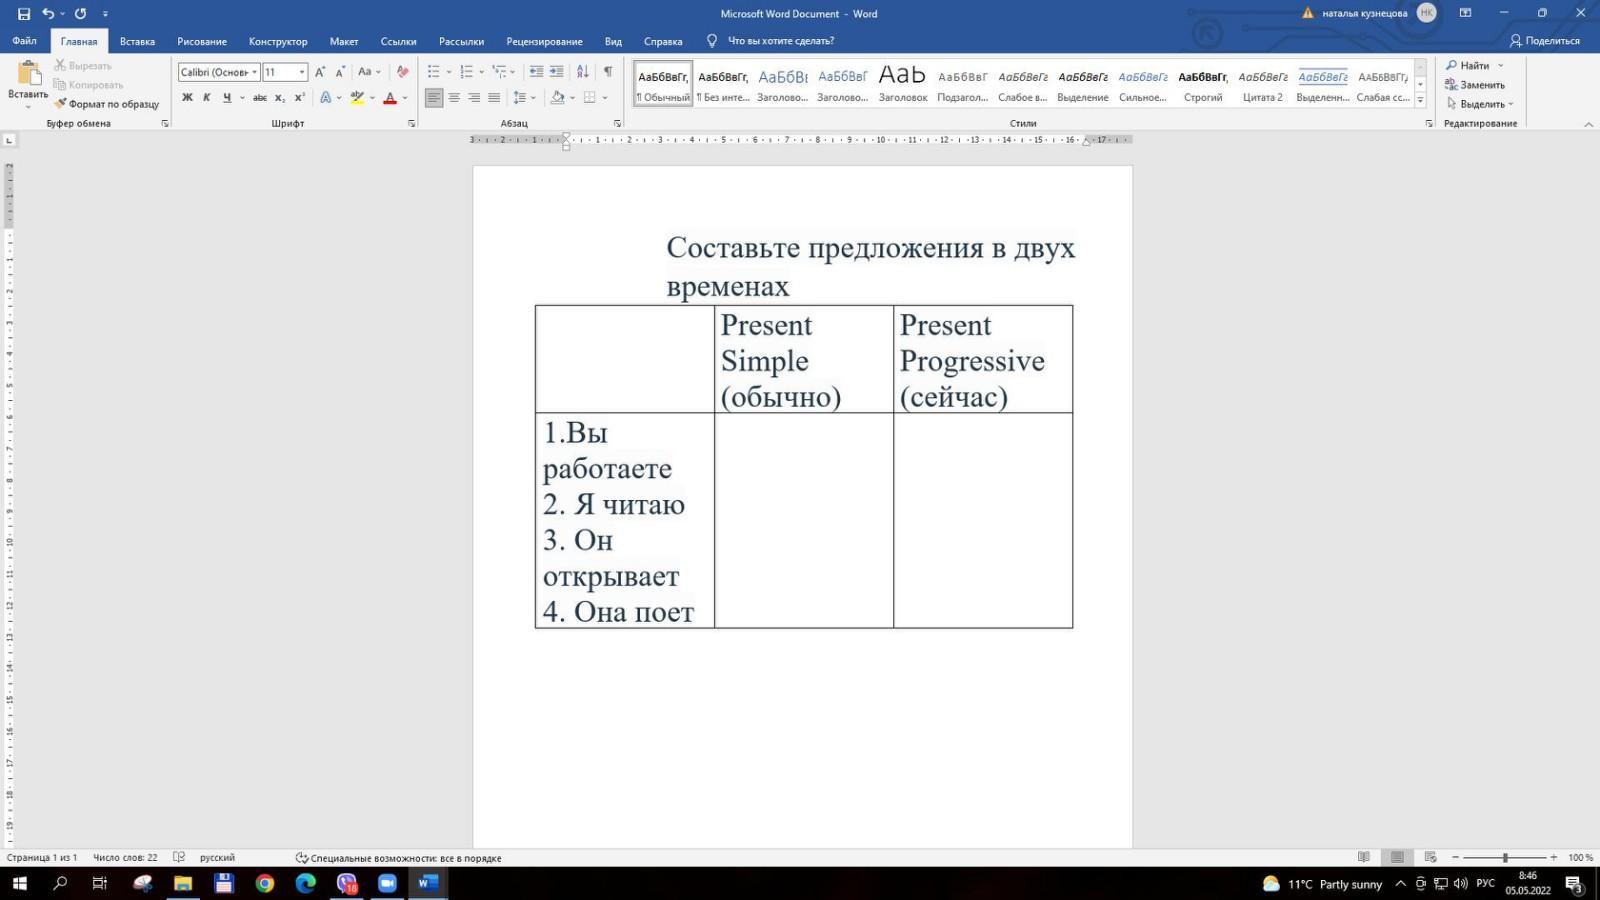Increase paragraph indent
The image size is (1600, 900).
557,72
